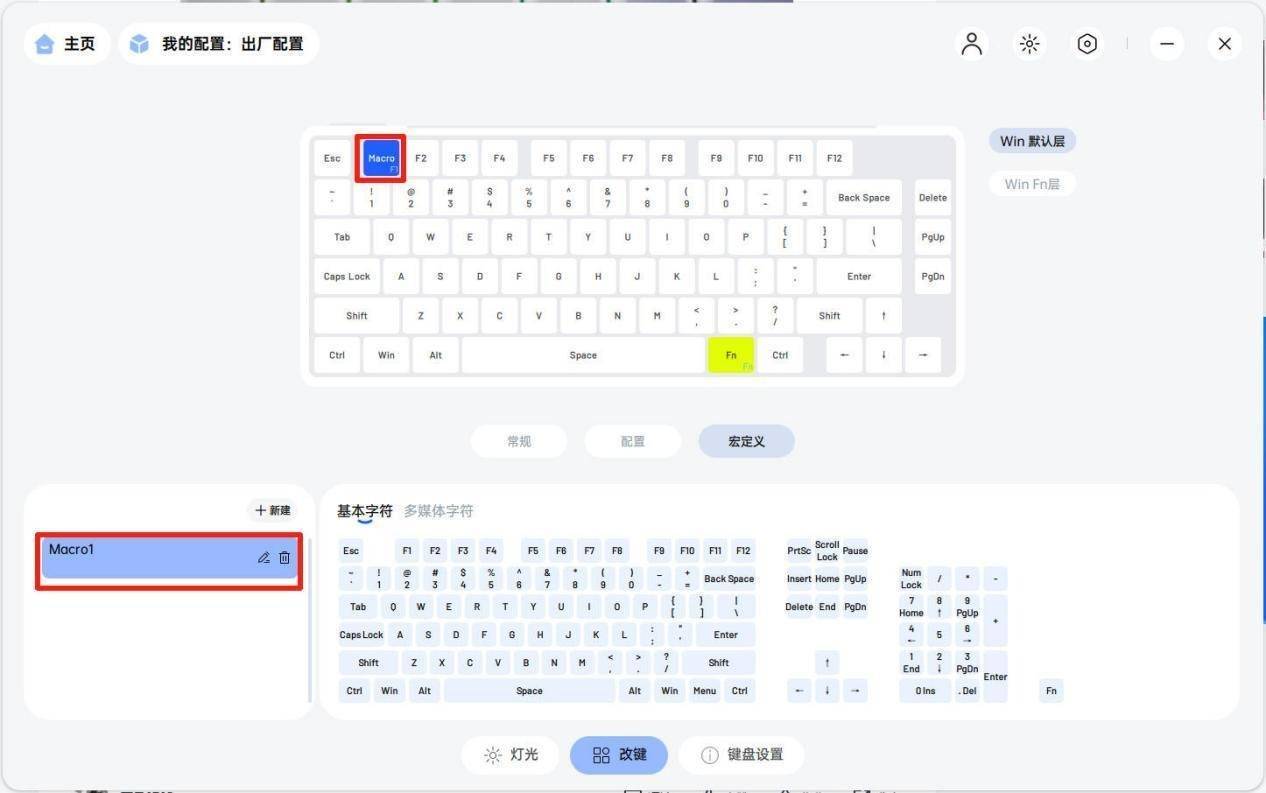1266x793 pixels.
Task: Open the 常规 tab
Action: 519,441
